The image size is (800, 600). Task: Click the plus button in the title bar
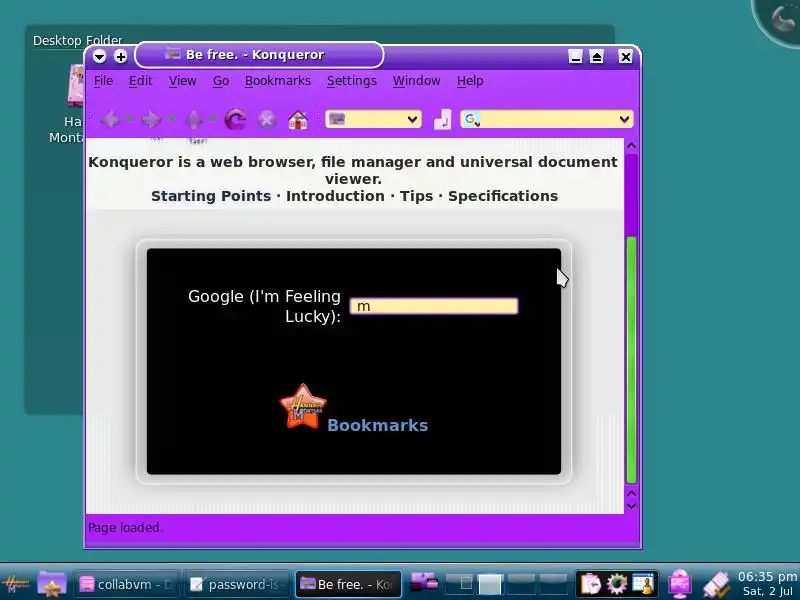(120, 56)
